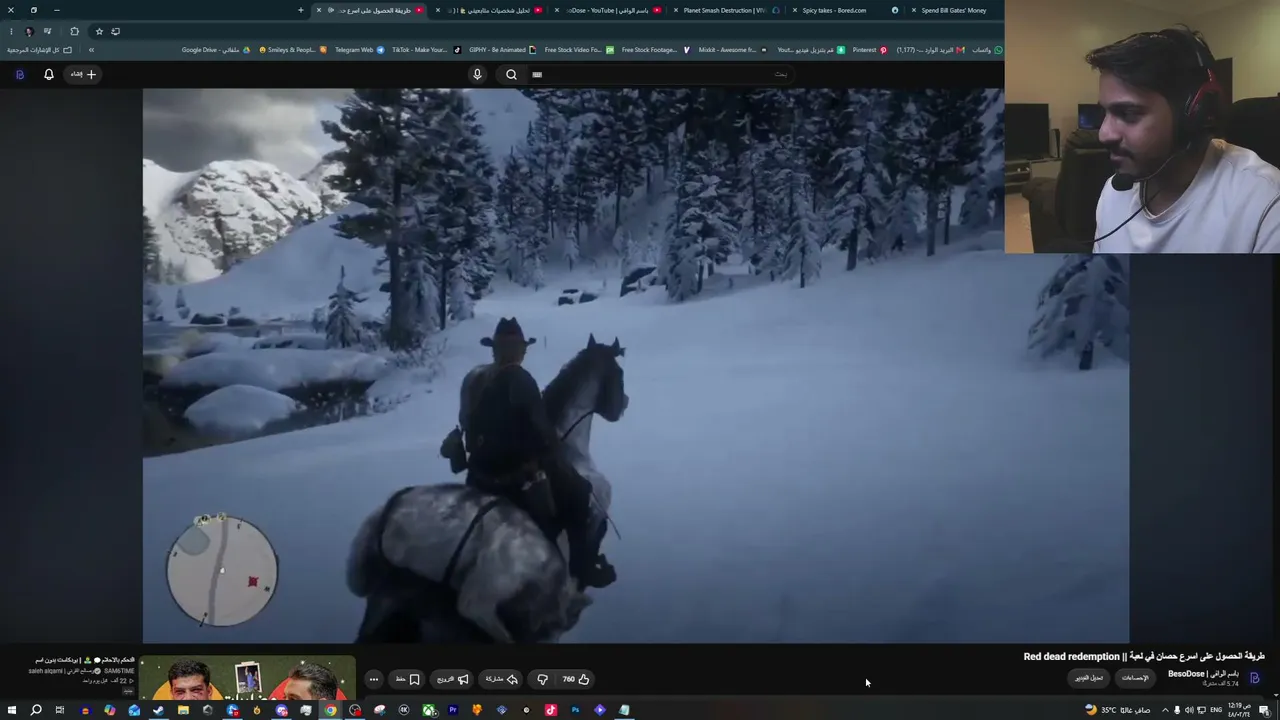The width and height of the screenshot is (1280, 720).
Task: Switch to the BesoDose - YouTube tab
Action: point(609,10)
